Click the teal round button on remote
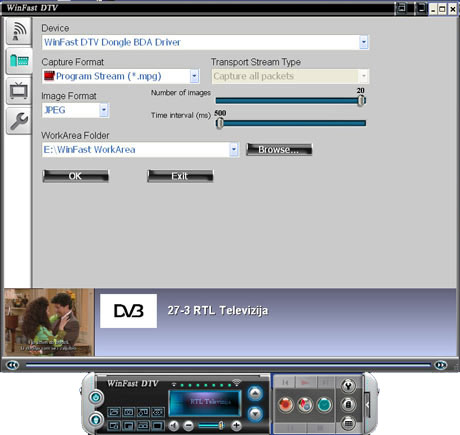 click(324, 405)
